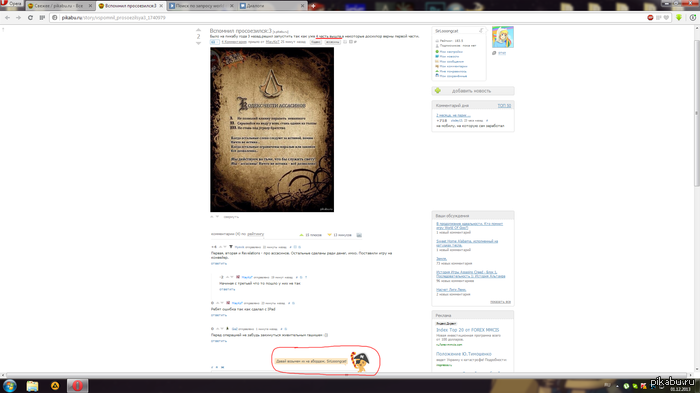The width and height of the screenshot is (700, 393).
Task: Click the green pluses triangle icon
Action: pos(301,235)
